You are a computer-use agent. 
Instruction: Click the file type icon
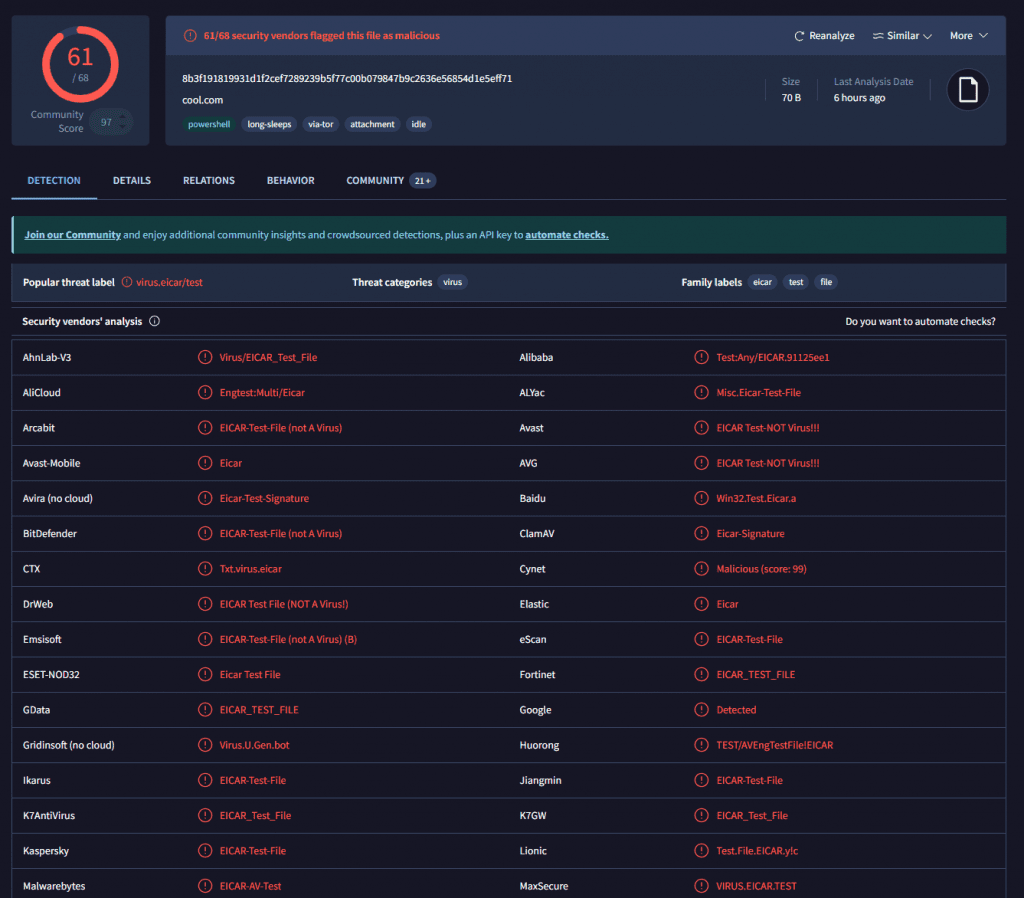(x=968, y=89)
